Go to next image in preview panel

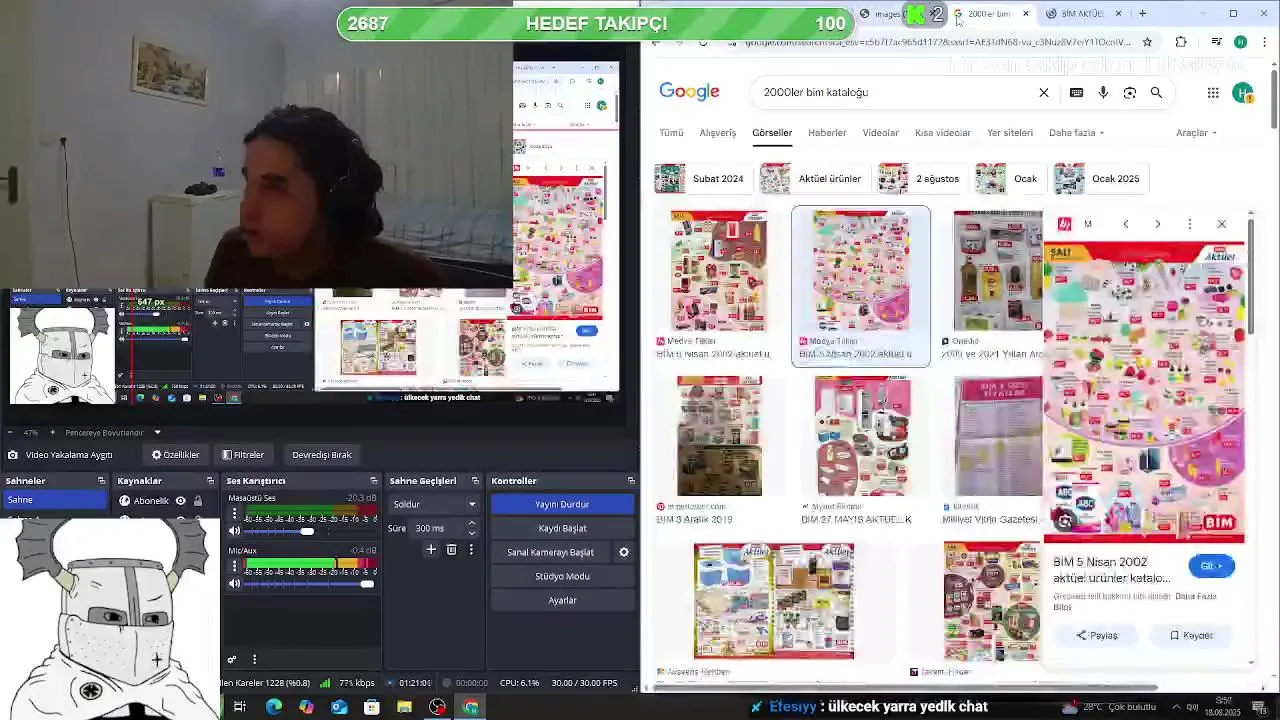tap(1158, 224)
